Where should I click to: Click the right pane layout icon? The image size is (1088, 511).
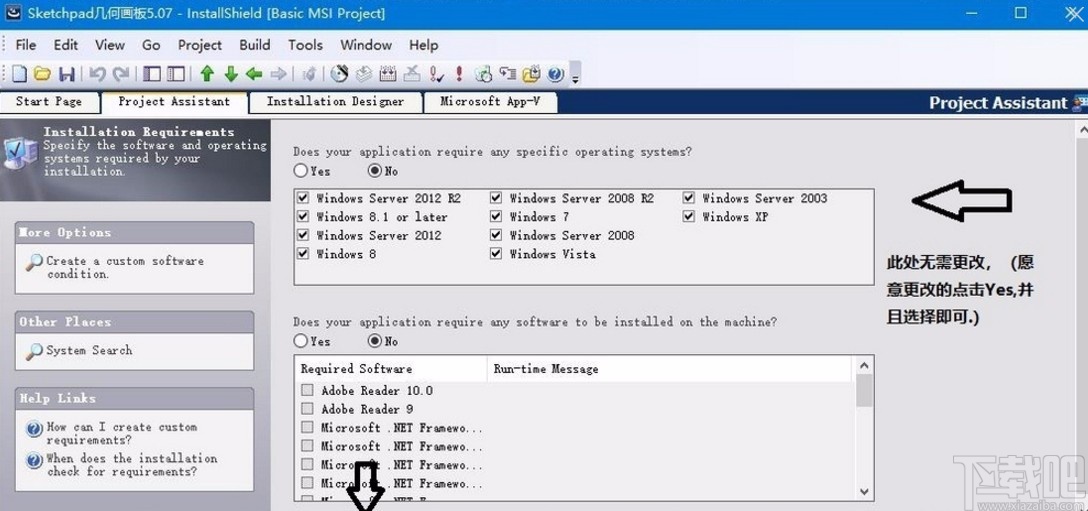tap(176, 74)
